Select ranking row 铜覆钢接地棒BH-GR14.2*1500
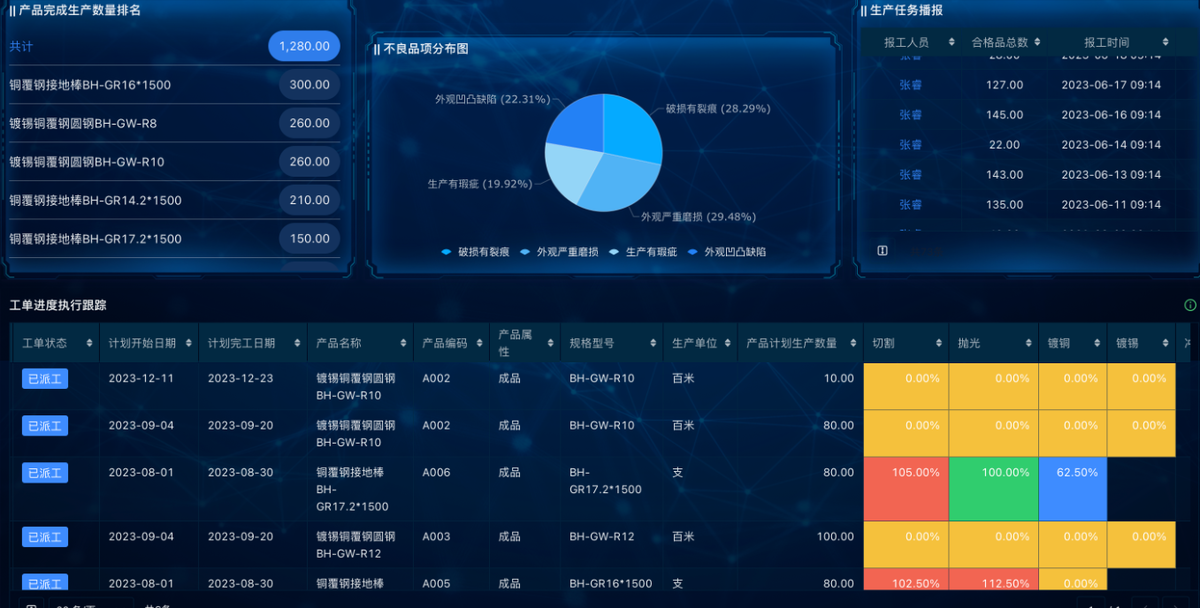 coord(173,200)
